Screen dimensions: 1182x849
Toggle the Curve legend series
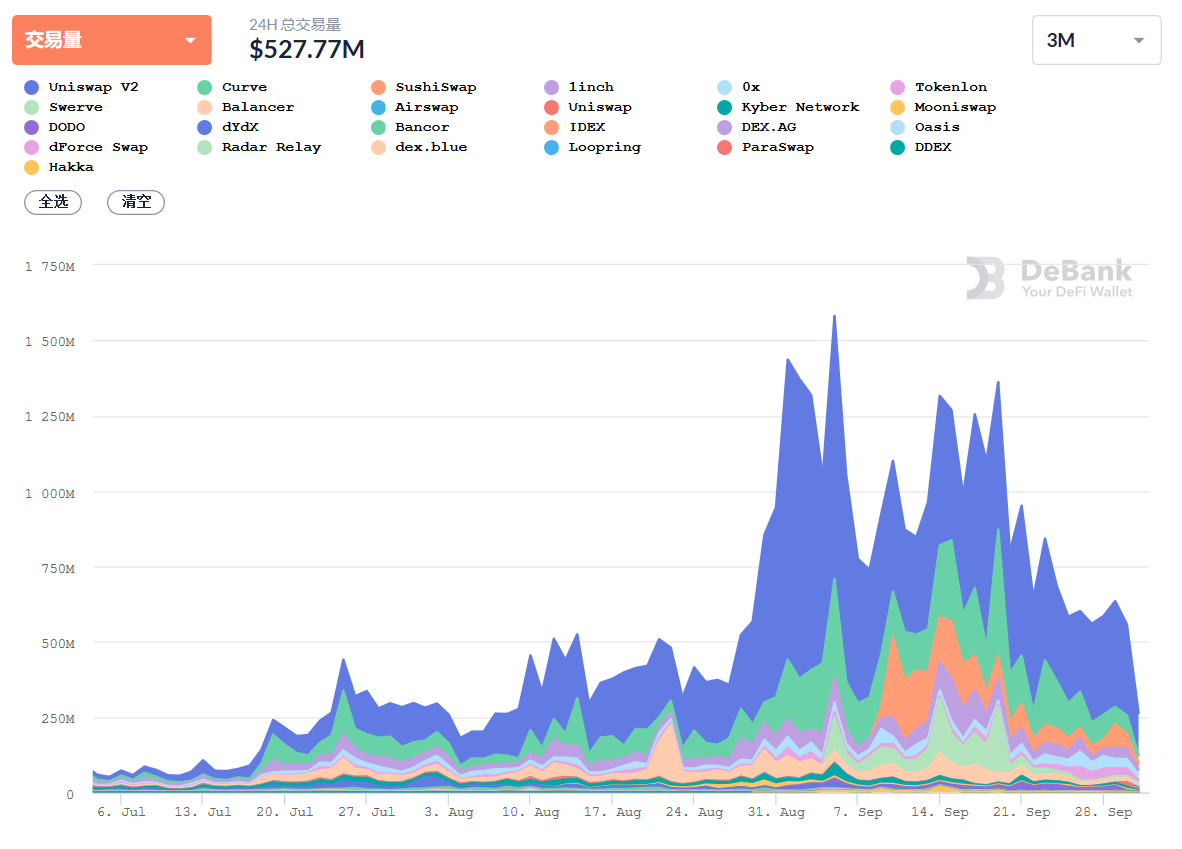(x=232, y=87)
